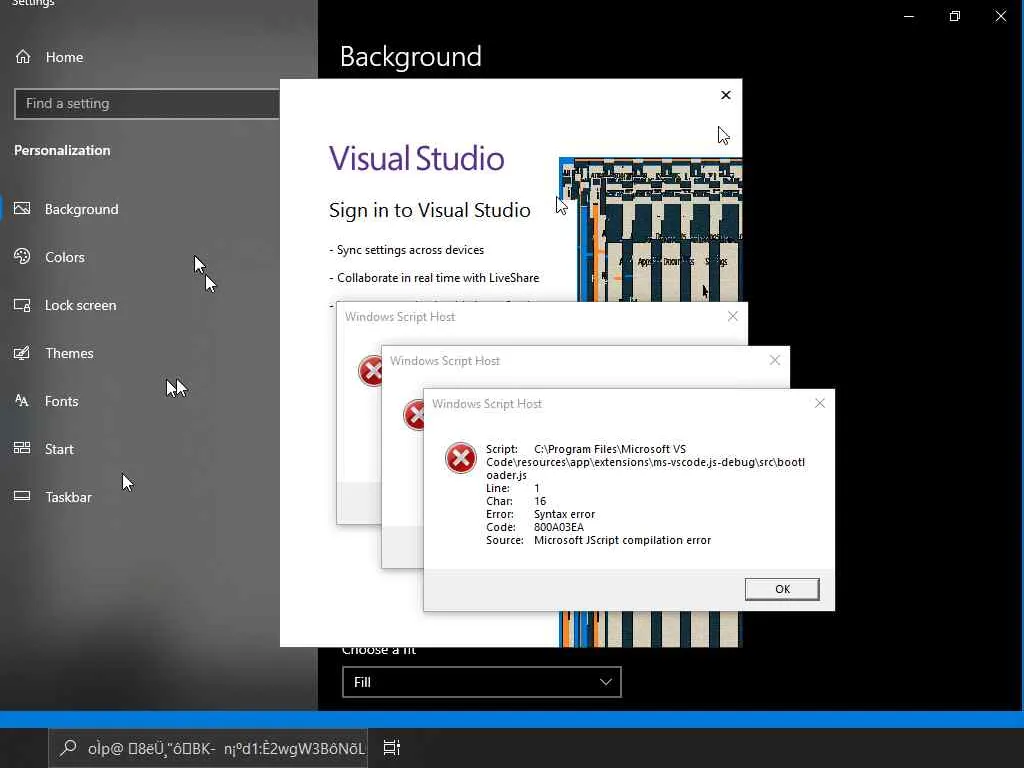Close the middle Windows Script Host dialog

pos(775,360)
